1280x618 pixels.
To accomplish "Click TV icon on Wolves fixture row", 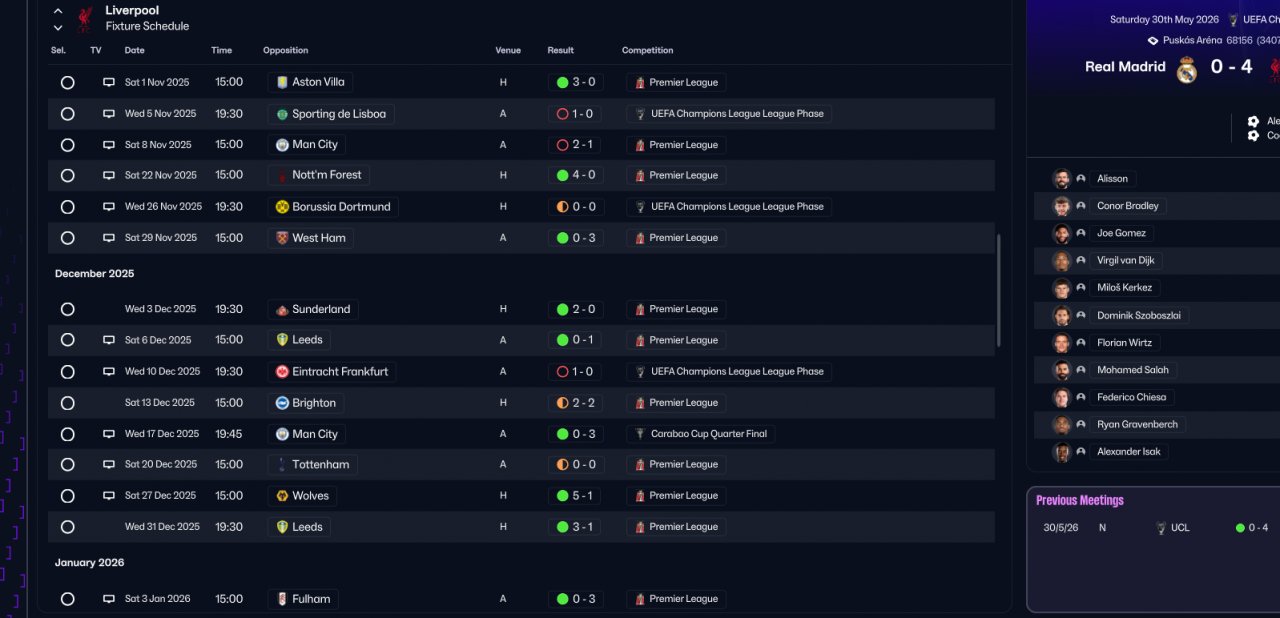I will 109,496.
